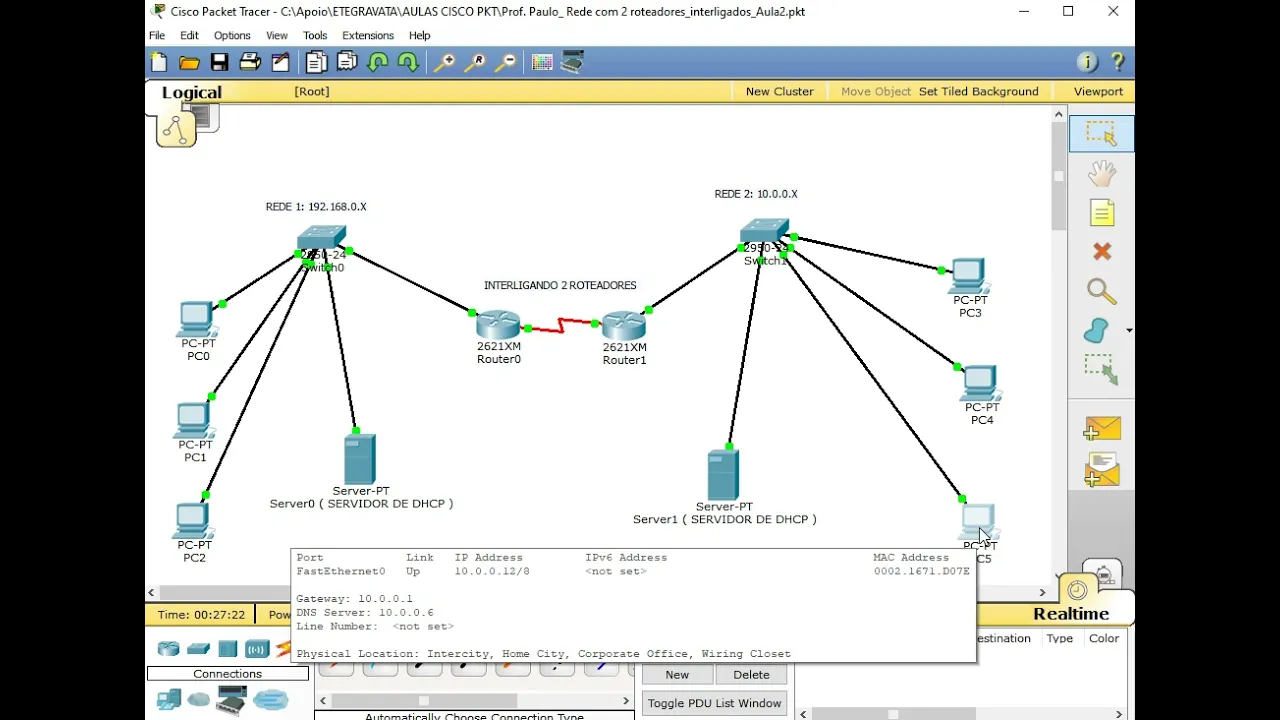Switch to the Logical workspace tab
This screenshot has width=1280, height=720.
[x=191, y=93]
